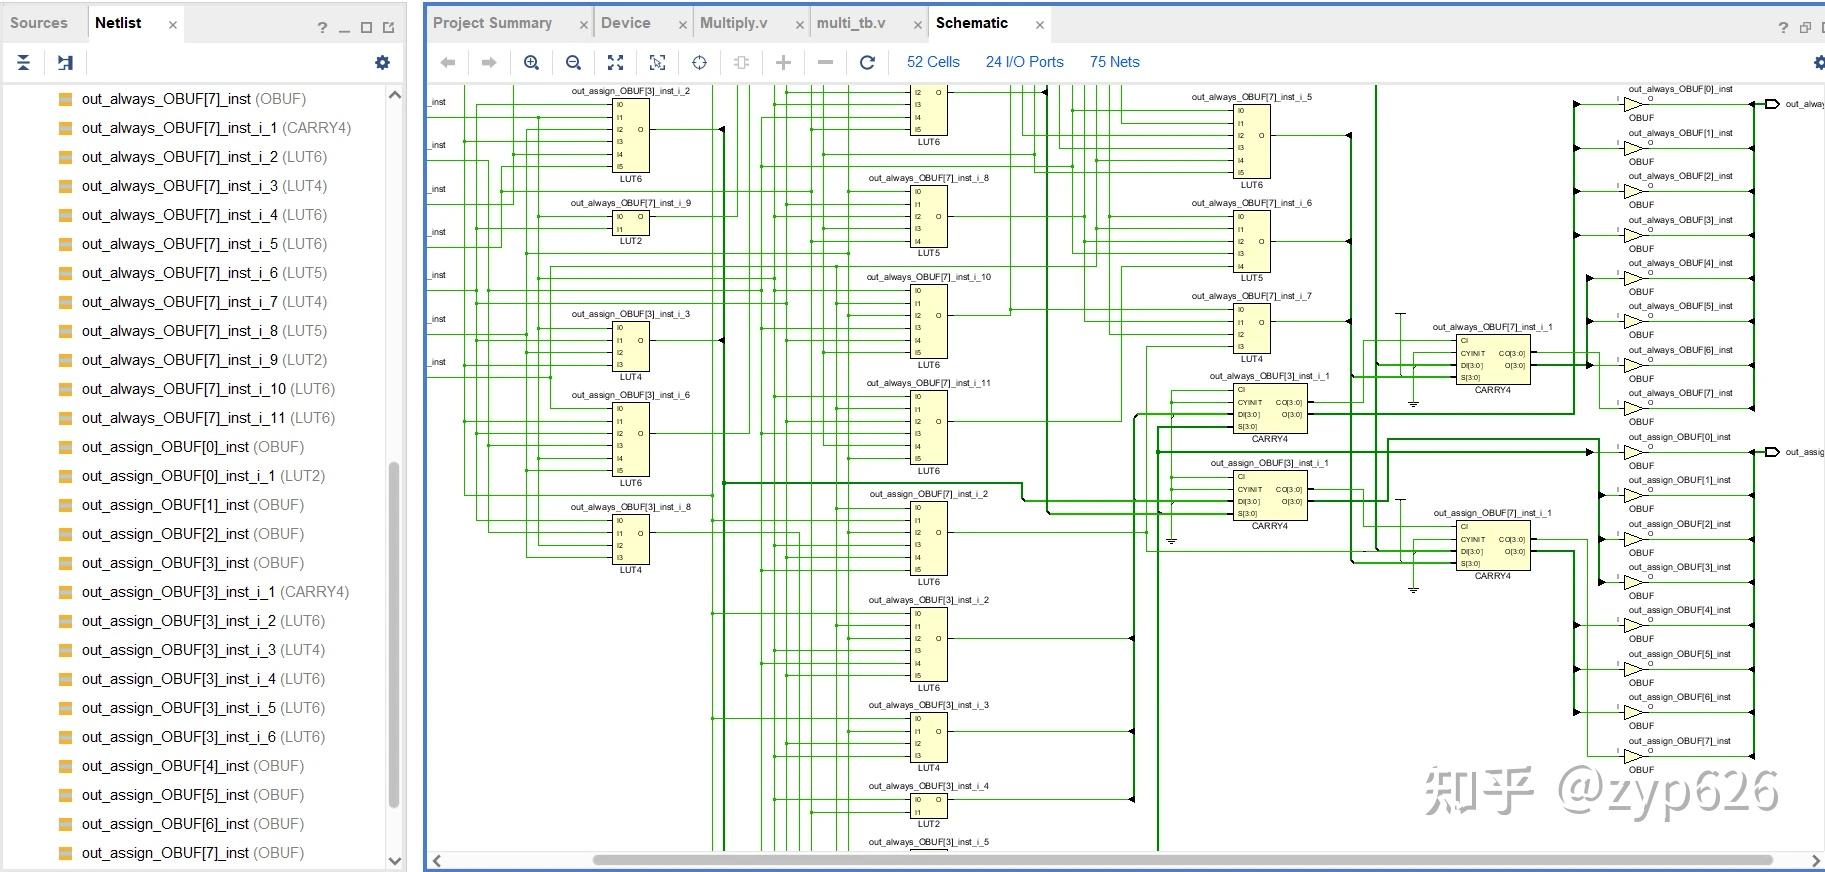Select out_always_OBUF[7]_inst OBUF in netlist
Screen dimensions: 1825x872
[182, 99]
